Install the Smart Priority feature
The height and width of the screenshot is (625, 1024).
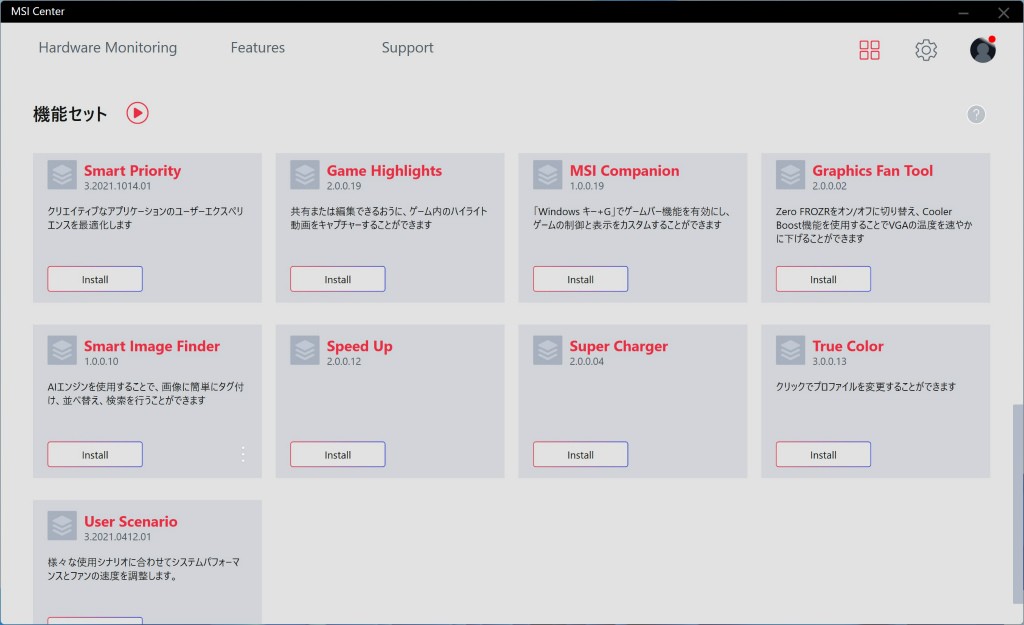(x=95, y=279)
